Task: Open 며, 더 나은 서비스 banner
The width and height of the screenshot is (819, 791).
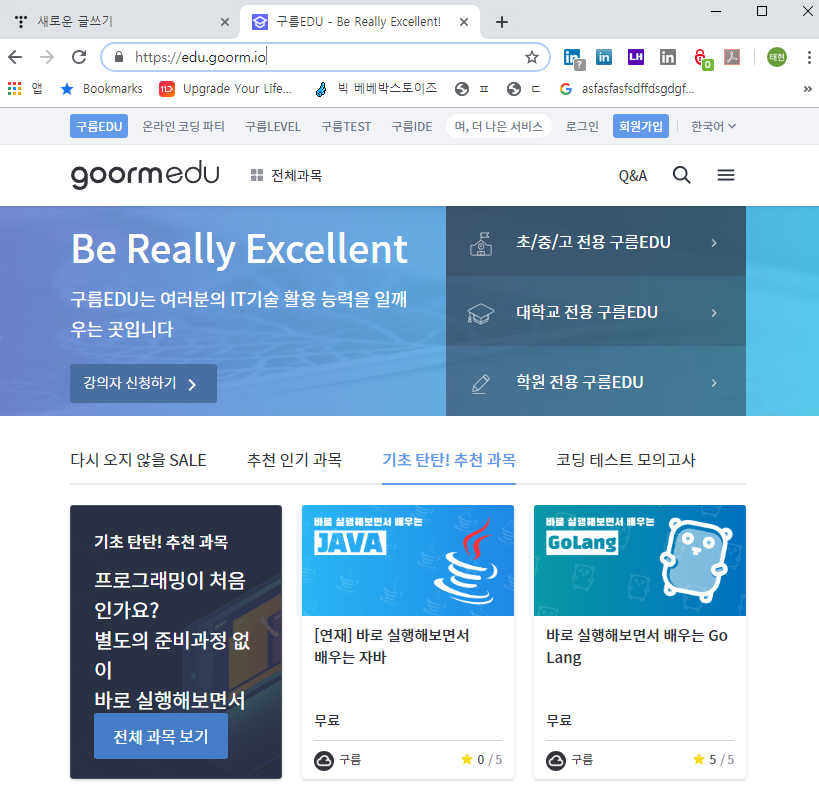Action: pyautogui.click(x=499, y=126)
